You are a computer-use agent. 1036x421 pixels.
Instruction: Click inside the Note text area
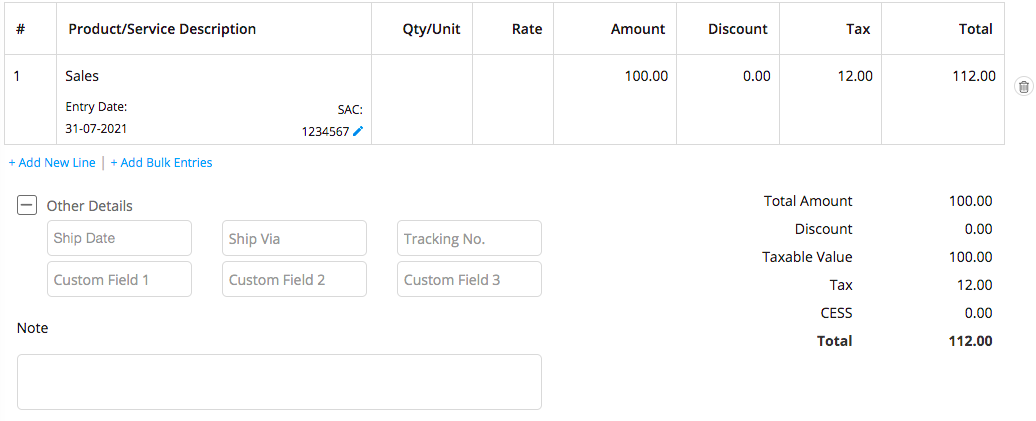tap(279, 381)
